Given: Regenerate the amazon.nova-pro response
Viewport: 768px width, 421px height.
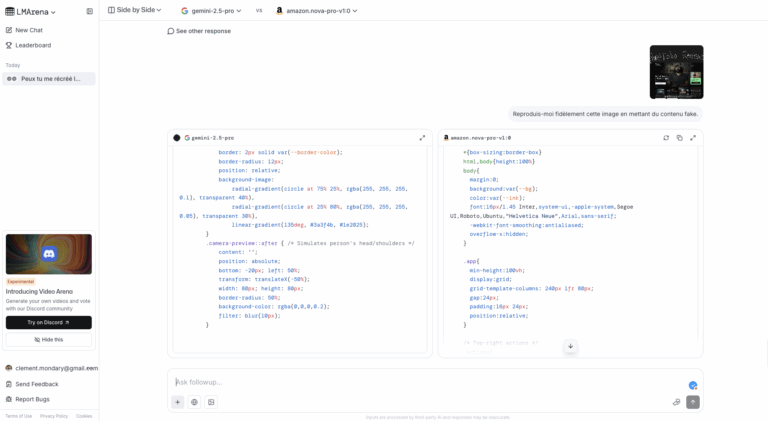Looking at the screenshot, I should (666, 138).
